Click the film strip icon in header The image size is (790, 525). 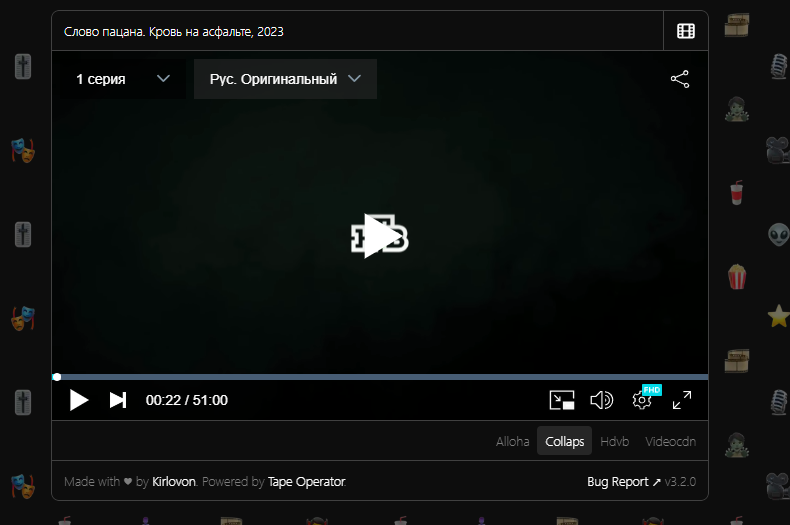click(686, 31)
